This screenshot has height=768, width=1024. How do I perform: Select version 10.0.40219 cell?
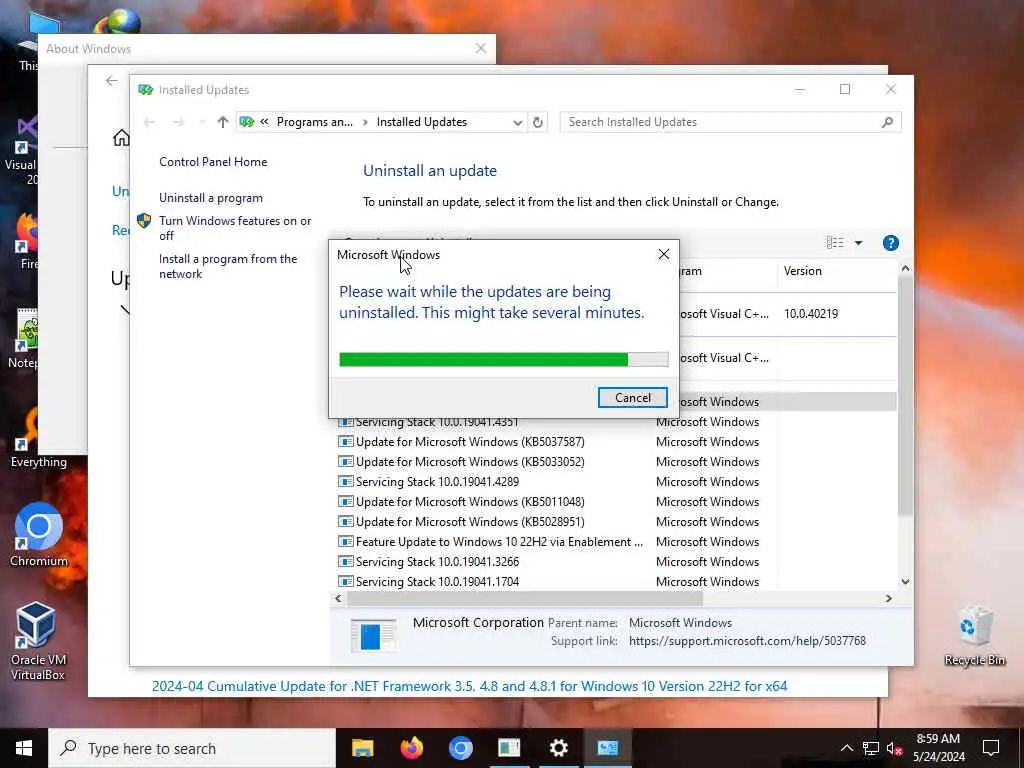[x=810, y=313]
